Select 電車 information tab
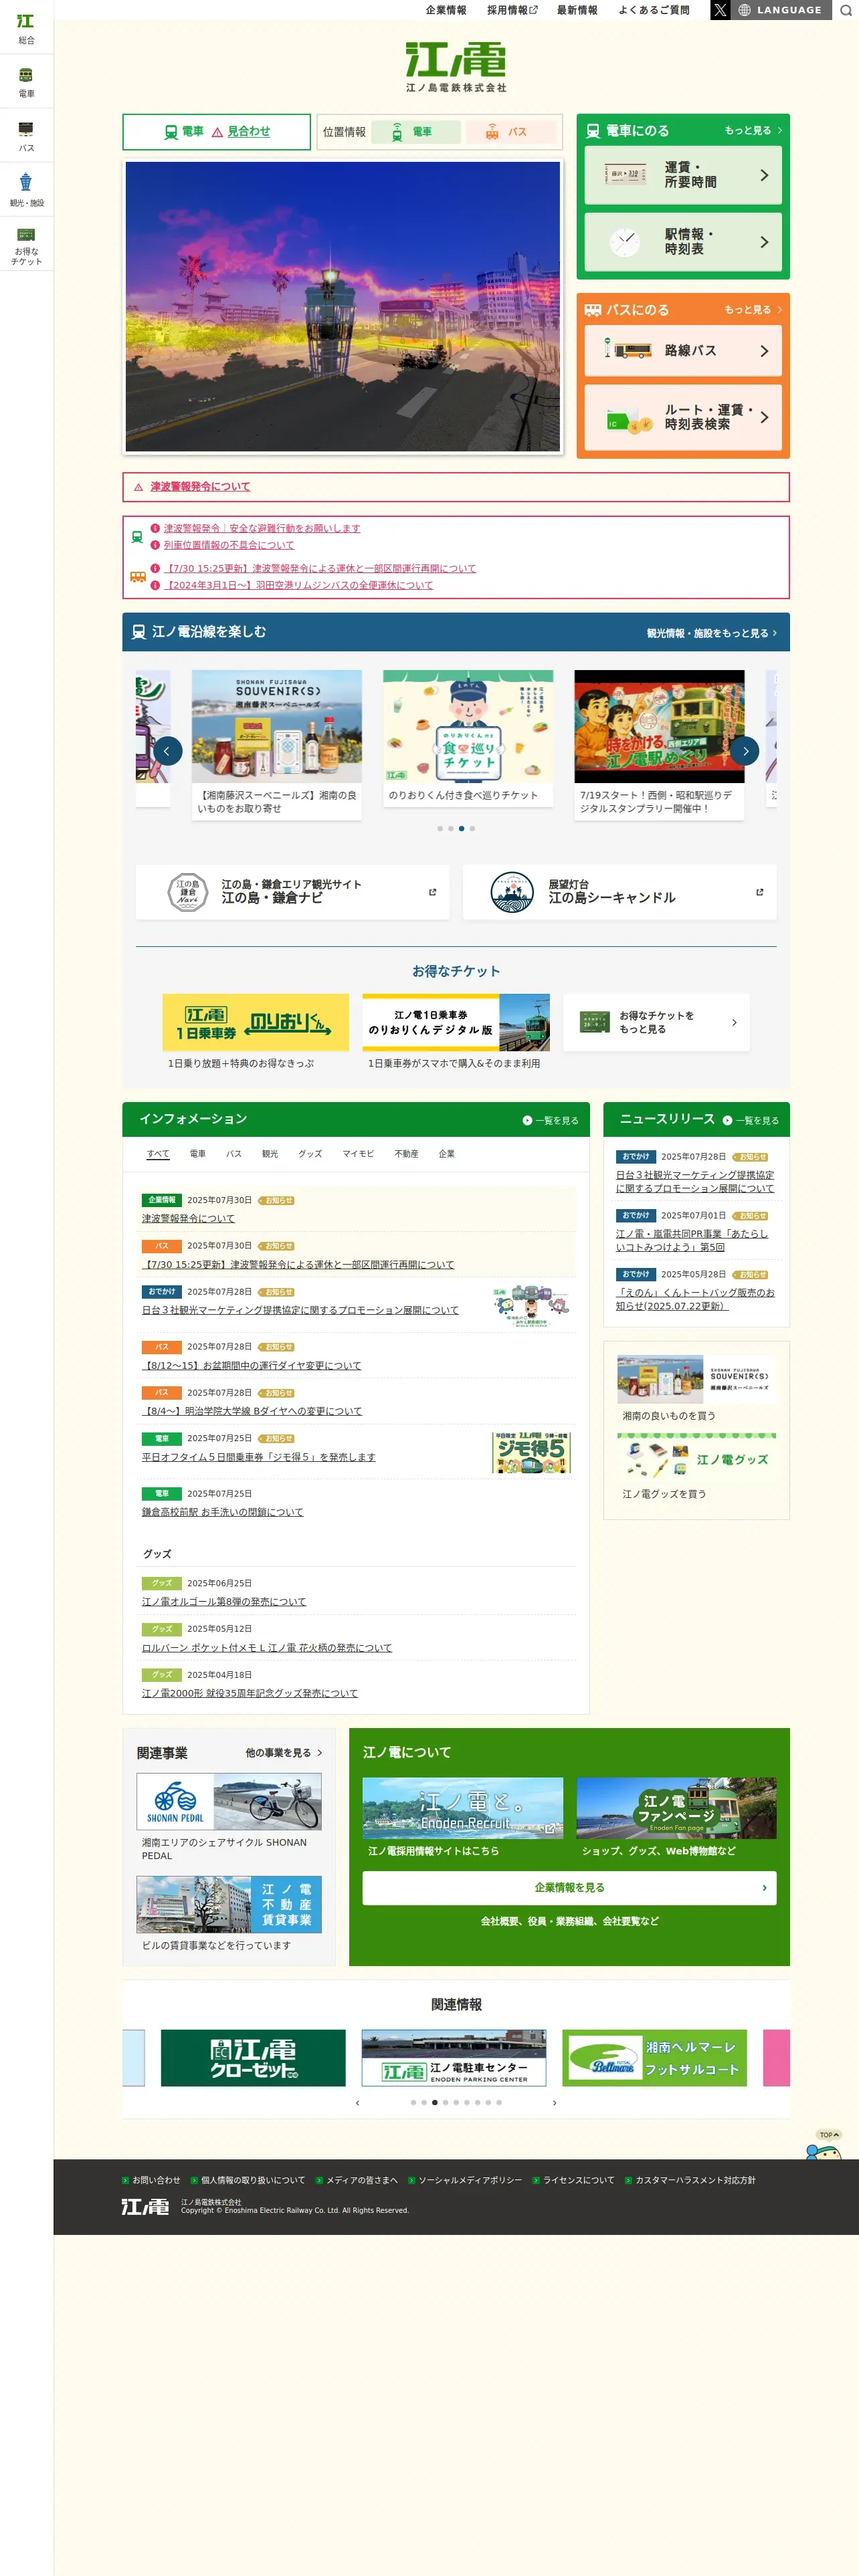859x2576 pixels. point(198,1154)
